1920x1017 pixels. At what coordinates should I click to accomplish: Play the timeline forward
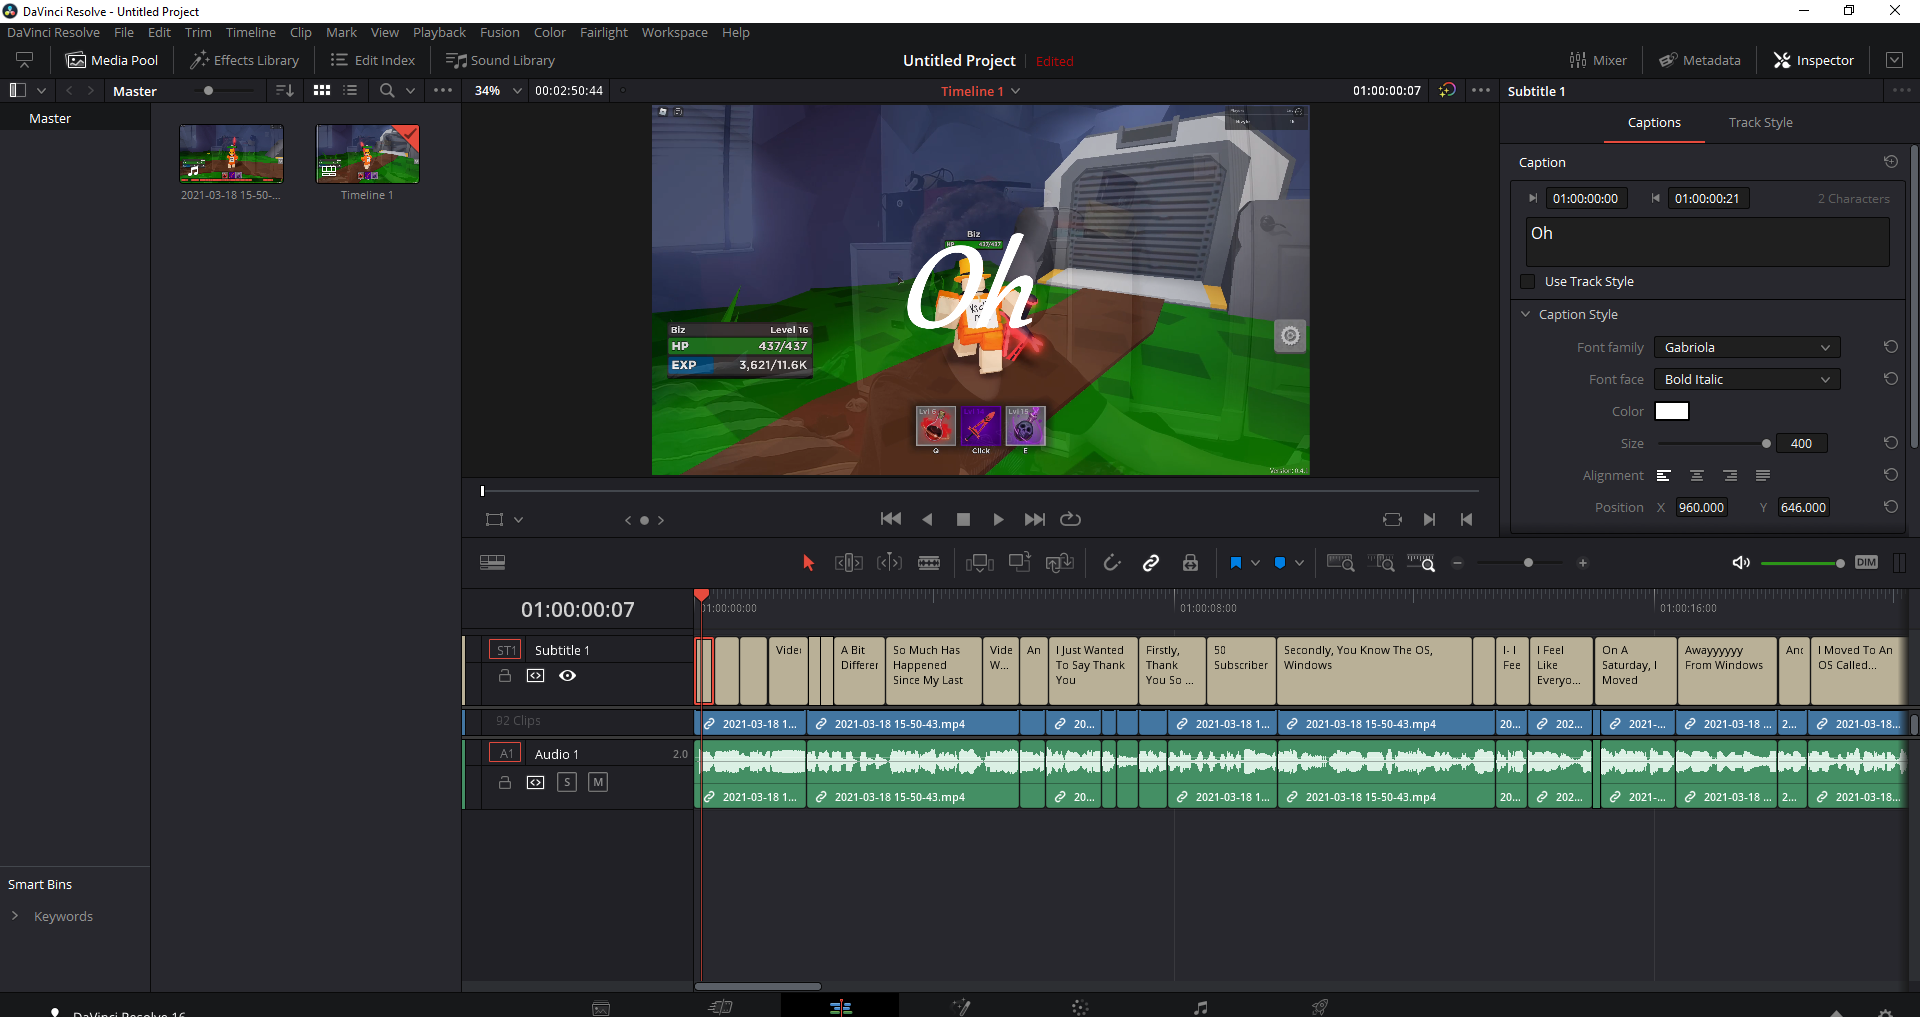998,519
